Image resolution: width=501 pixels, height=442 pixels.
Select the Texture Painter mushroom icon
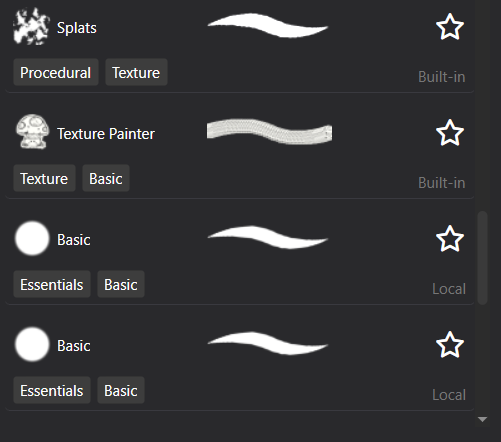point(32,132)
